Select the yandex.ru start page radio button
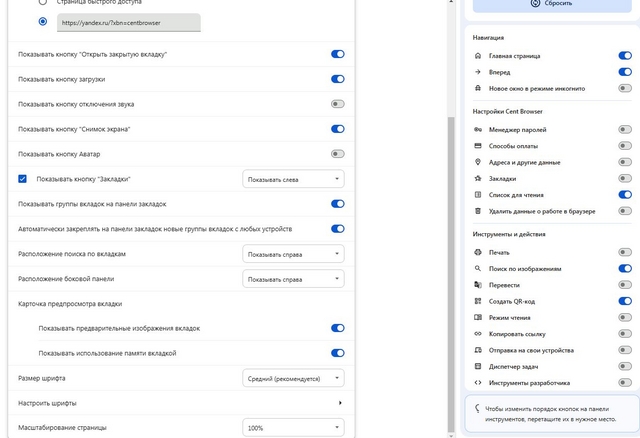Image resolution: width=640 pixels, height=438 pixels. [42, 20]
